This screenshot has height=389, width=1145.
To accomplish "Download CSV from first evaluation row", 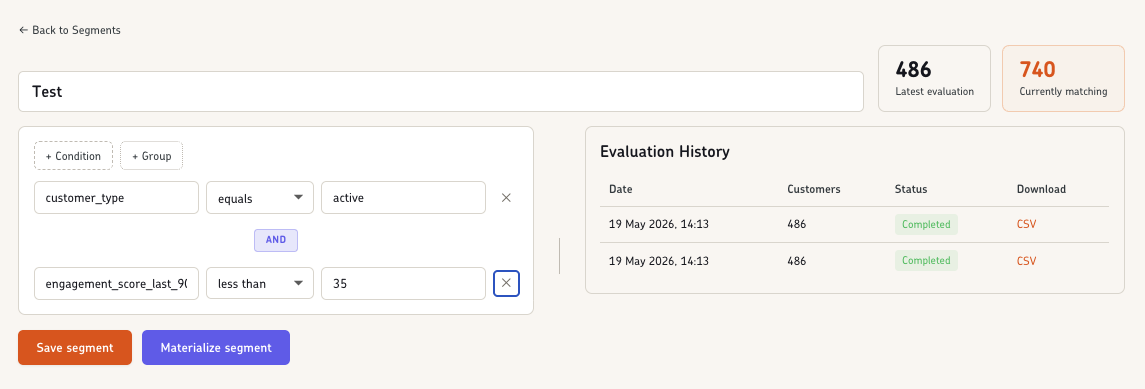I will tap(1026, 224).
